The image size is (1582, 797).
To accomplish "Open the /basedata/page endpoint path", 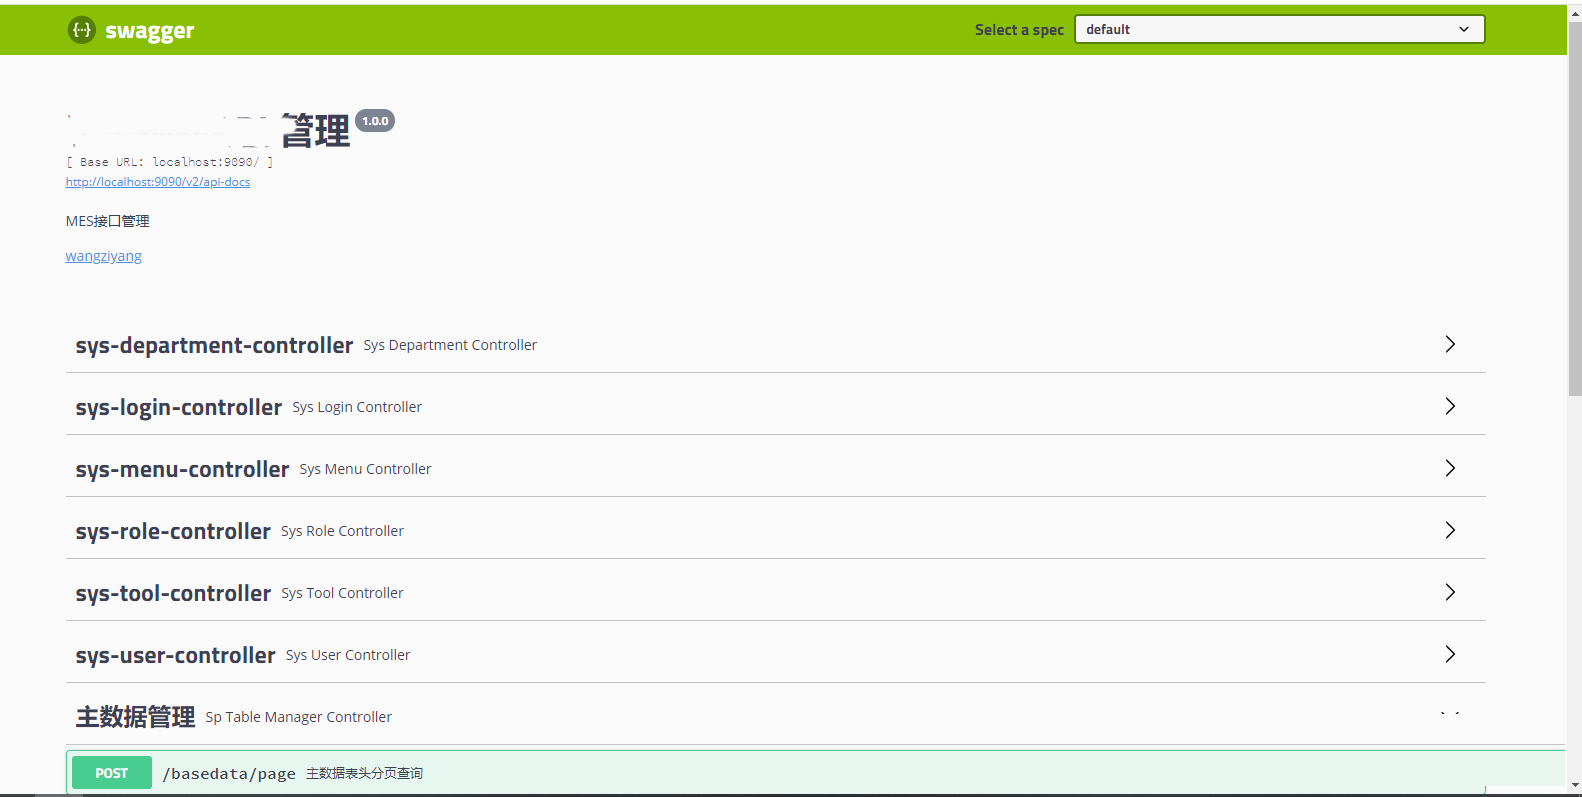I will point(229,774).
